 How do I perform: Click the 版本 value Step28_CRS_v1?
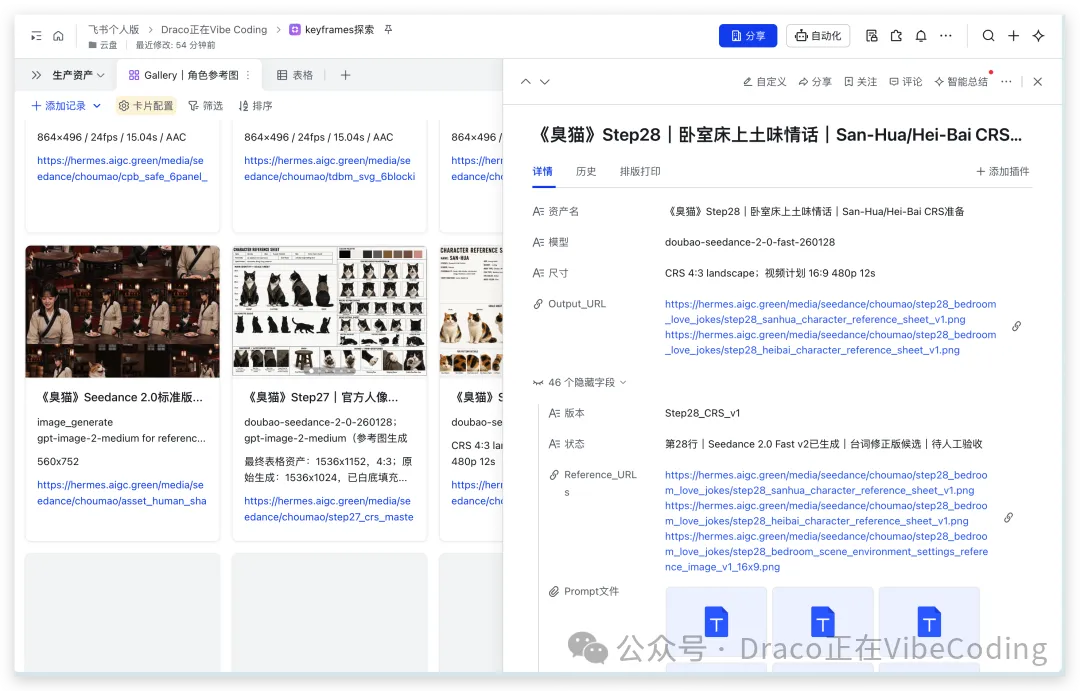(702, 413)
